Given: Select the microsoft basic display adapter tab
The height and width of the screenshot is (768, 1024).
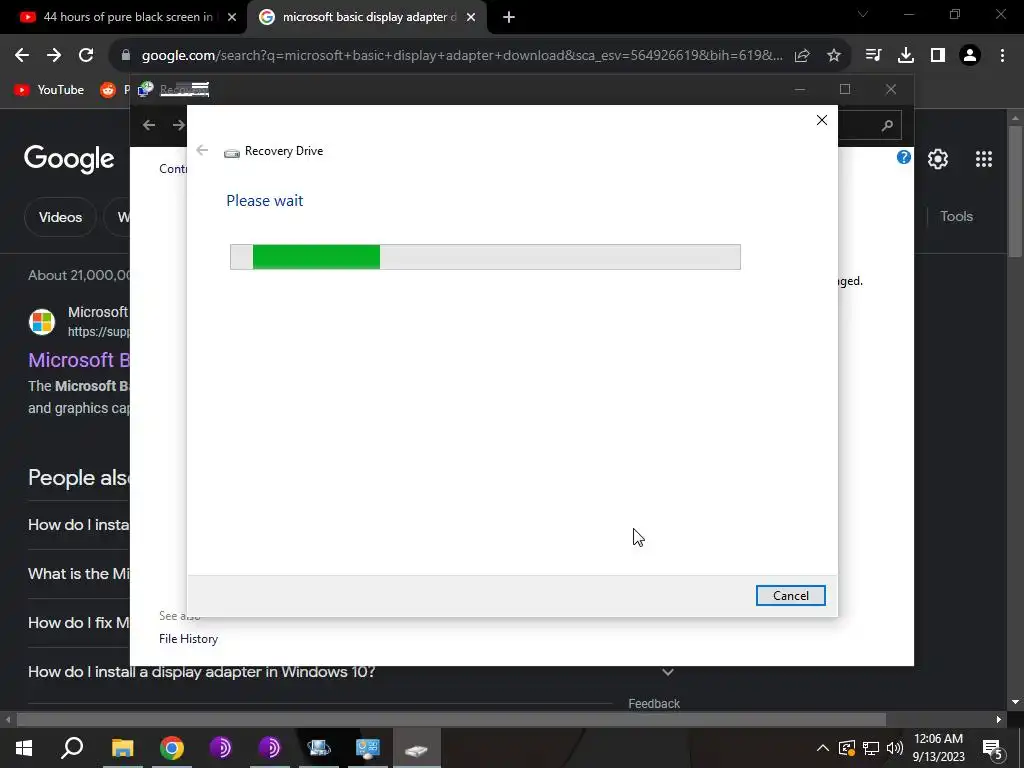Looking at the screenshot, I should (x=366, y=17).
